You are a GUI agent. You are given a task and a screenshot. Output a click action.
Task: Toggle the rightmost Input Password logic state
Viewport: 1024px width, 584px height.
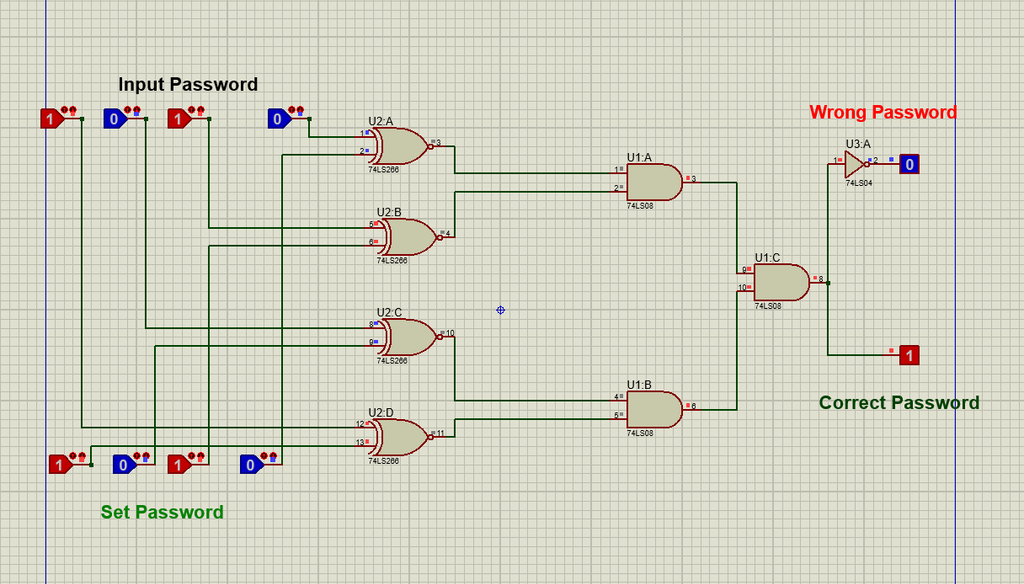click(x=280, y=119)
